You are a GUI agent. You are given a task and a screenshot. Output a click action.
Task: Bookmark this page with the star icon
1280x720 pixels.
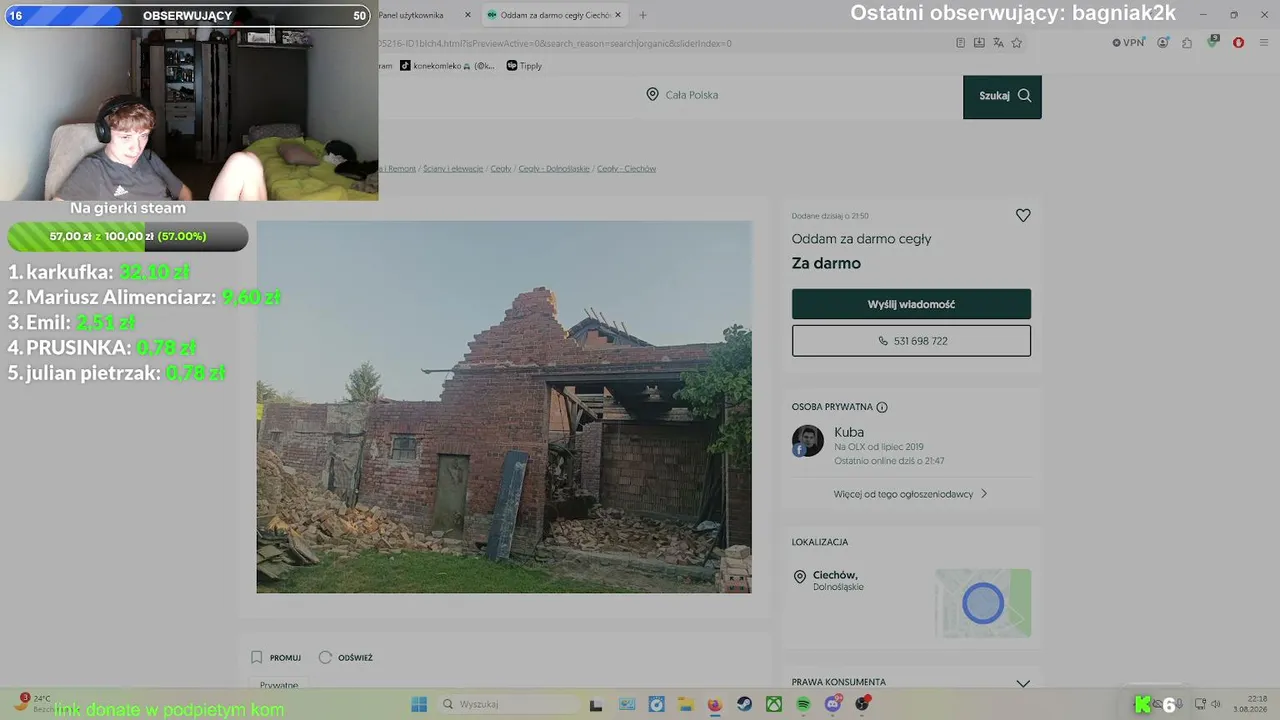coord(1017,43)
